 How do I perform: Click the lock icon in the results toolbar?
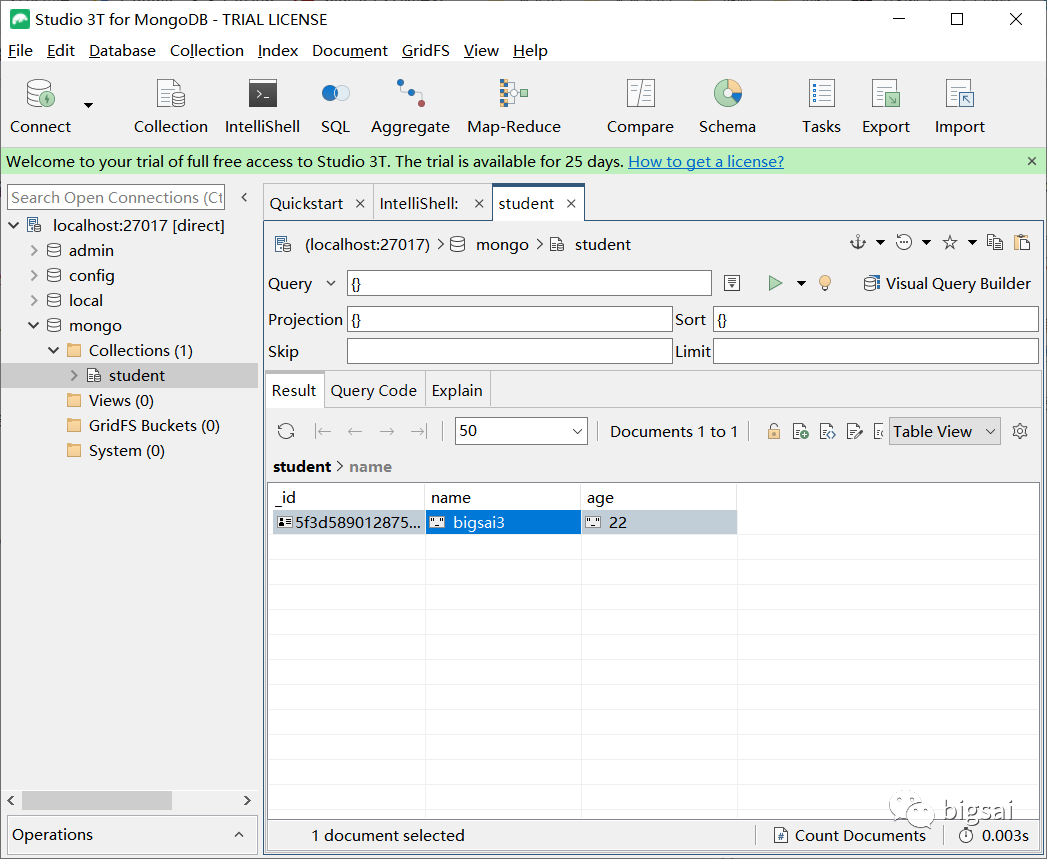[773, 432]
